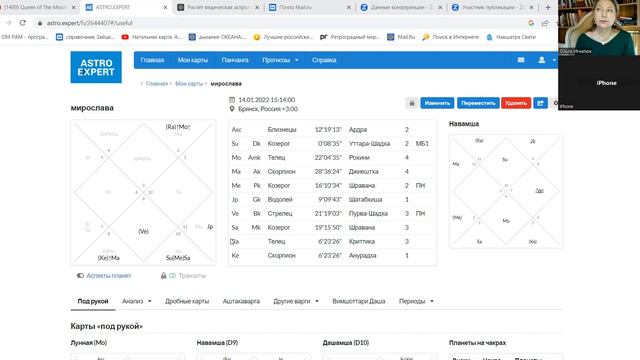The image size is (640, 360).
Task: Expand the Анализ dropdown tab
Action: click(x=137, y=301)
